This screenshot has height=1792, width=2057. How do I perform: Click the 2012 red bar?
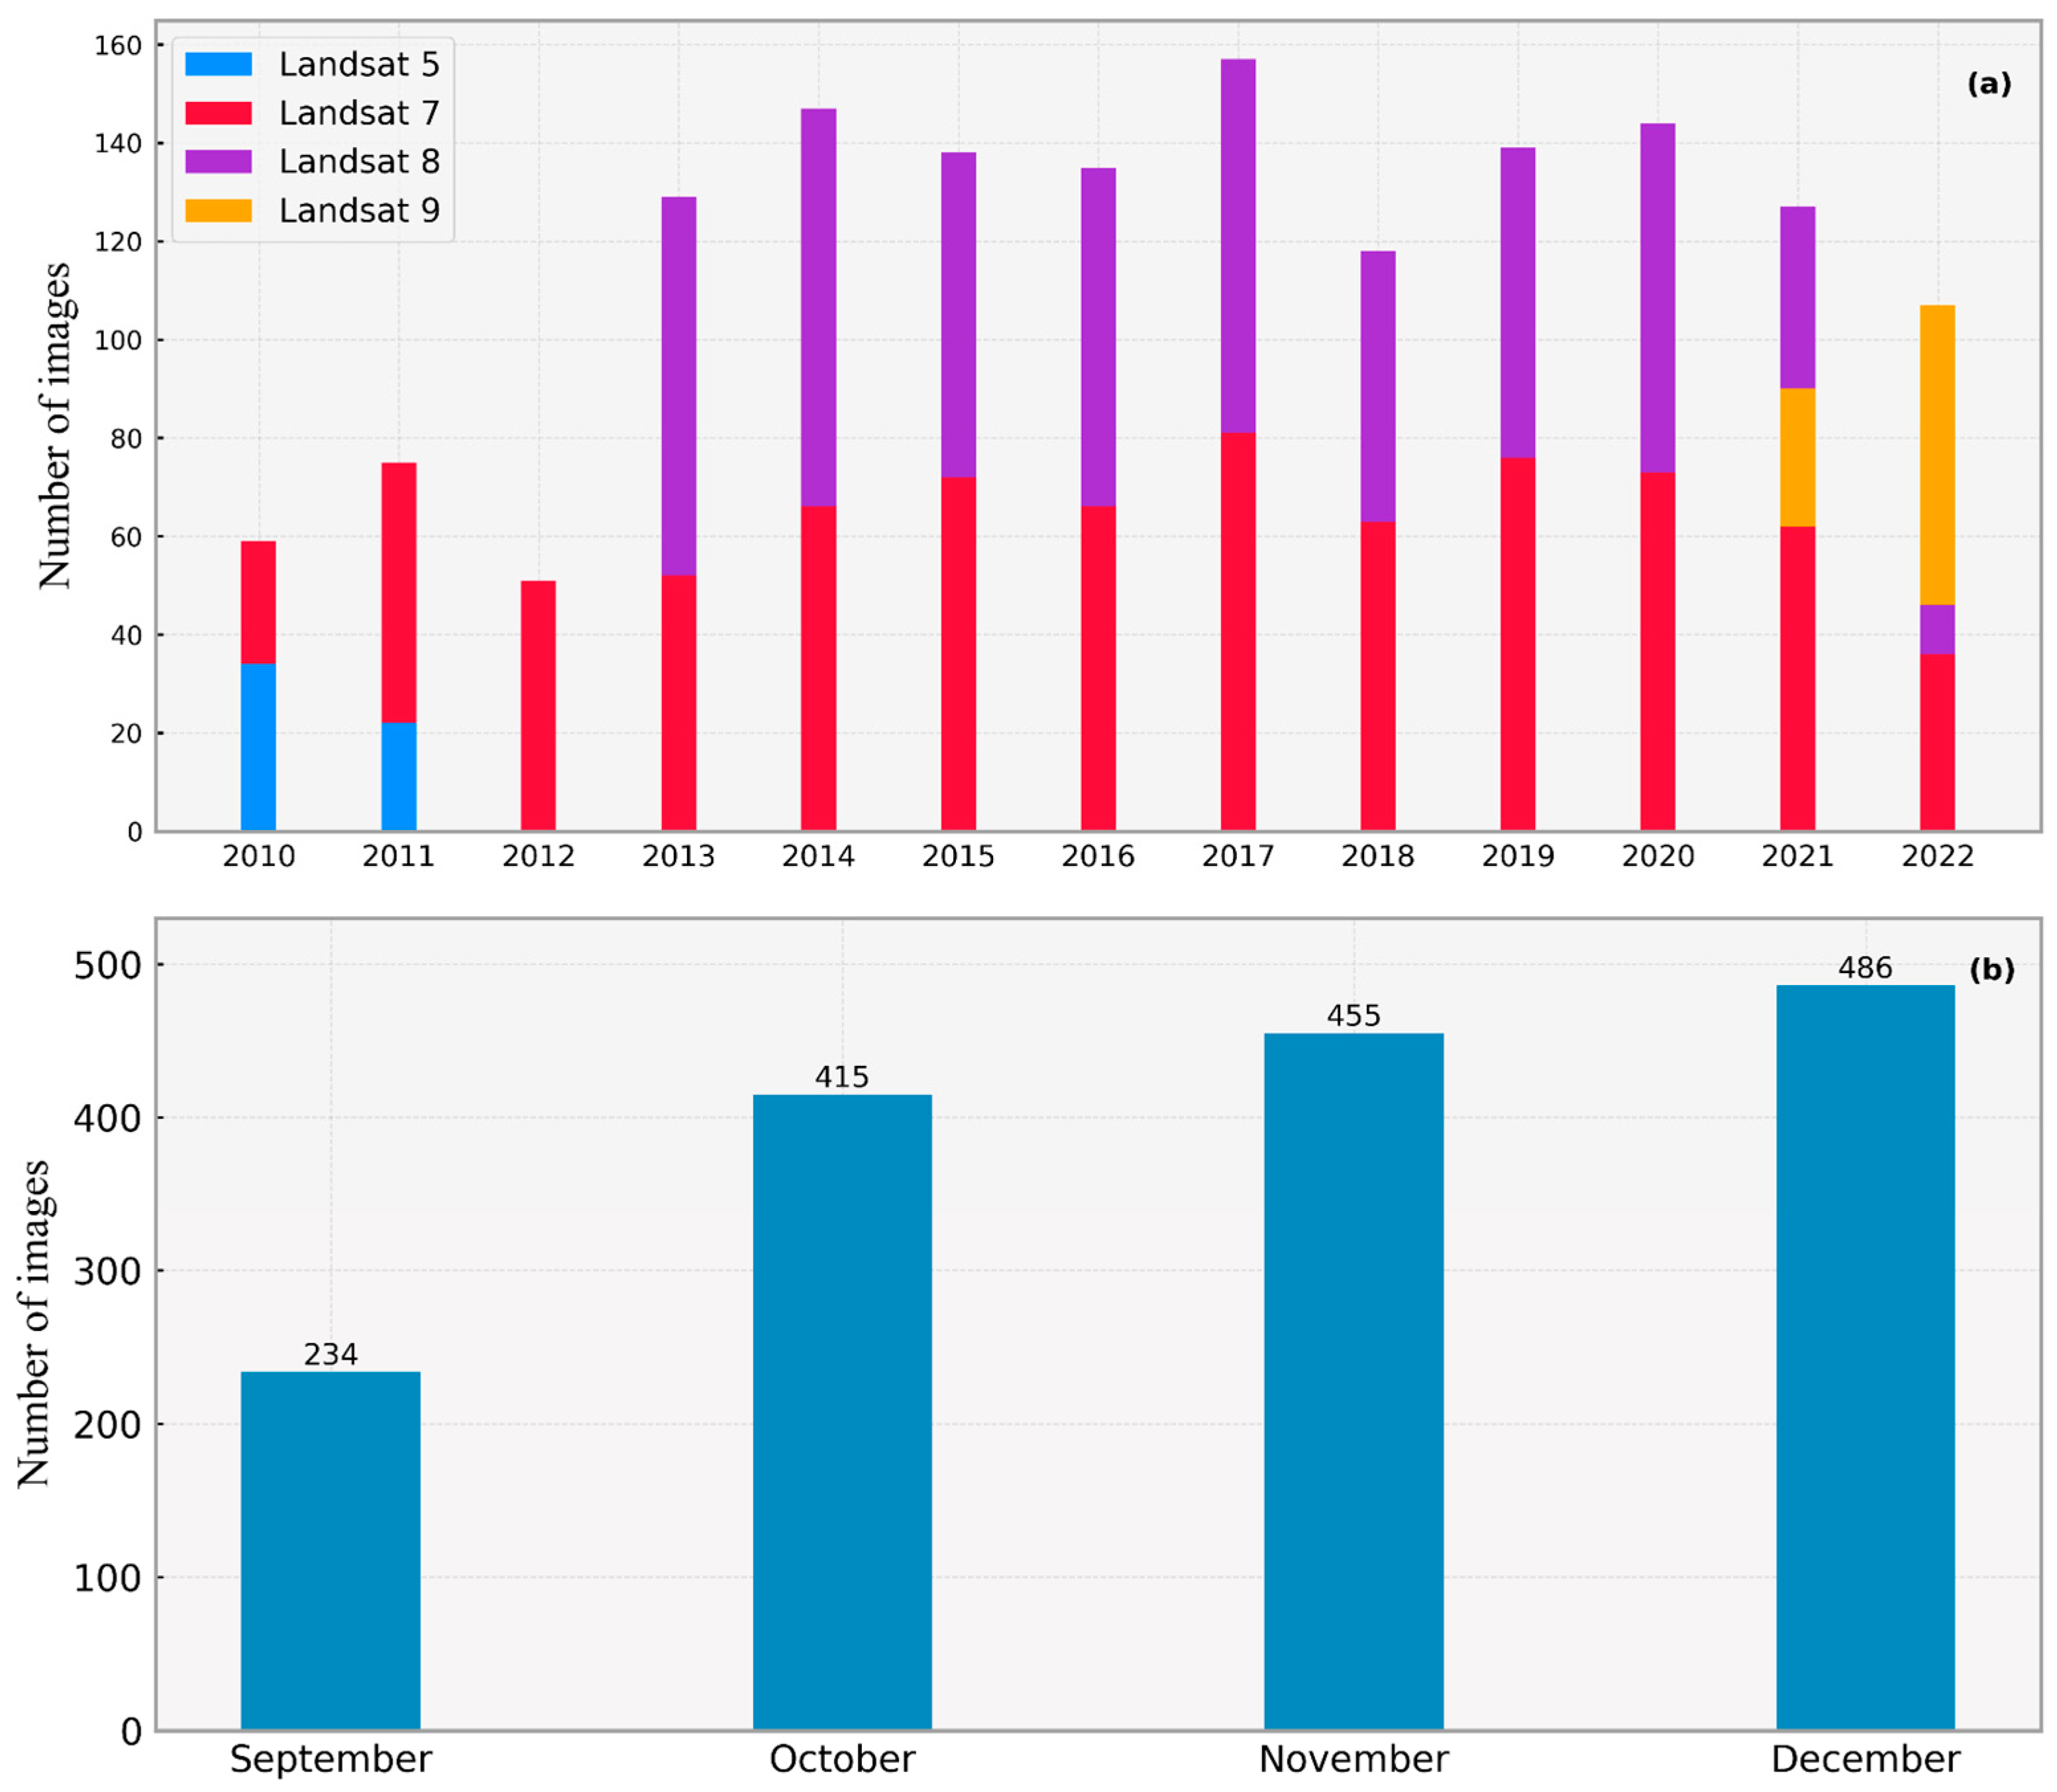[x=538, y=705]
